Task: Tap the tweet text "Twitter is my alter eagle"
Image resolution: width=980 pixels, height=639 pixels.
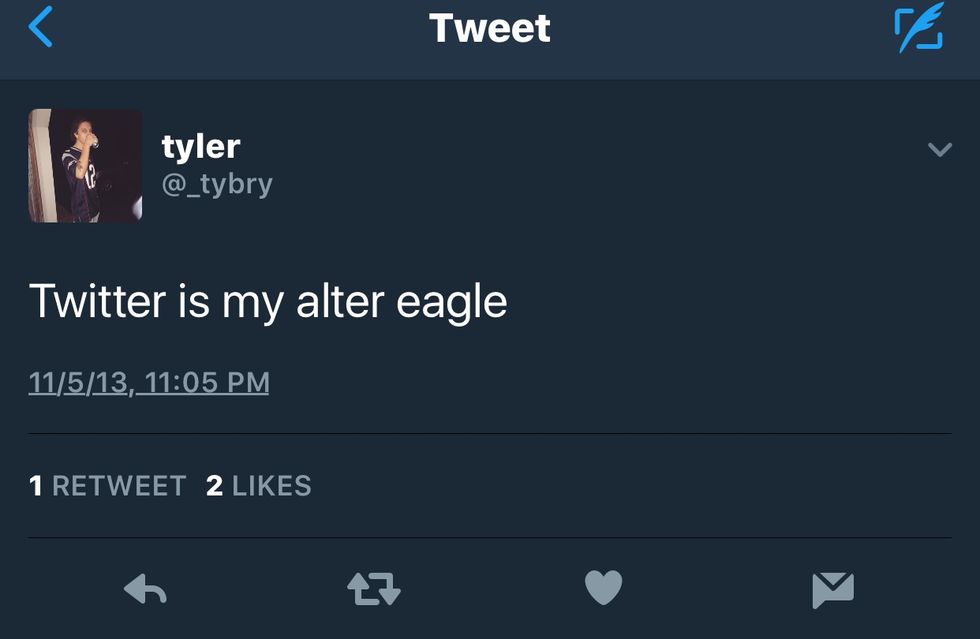Action: [268, 301]
